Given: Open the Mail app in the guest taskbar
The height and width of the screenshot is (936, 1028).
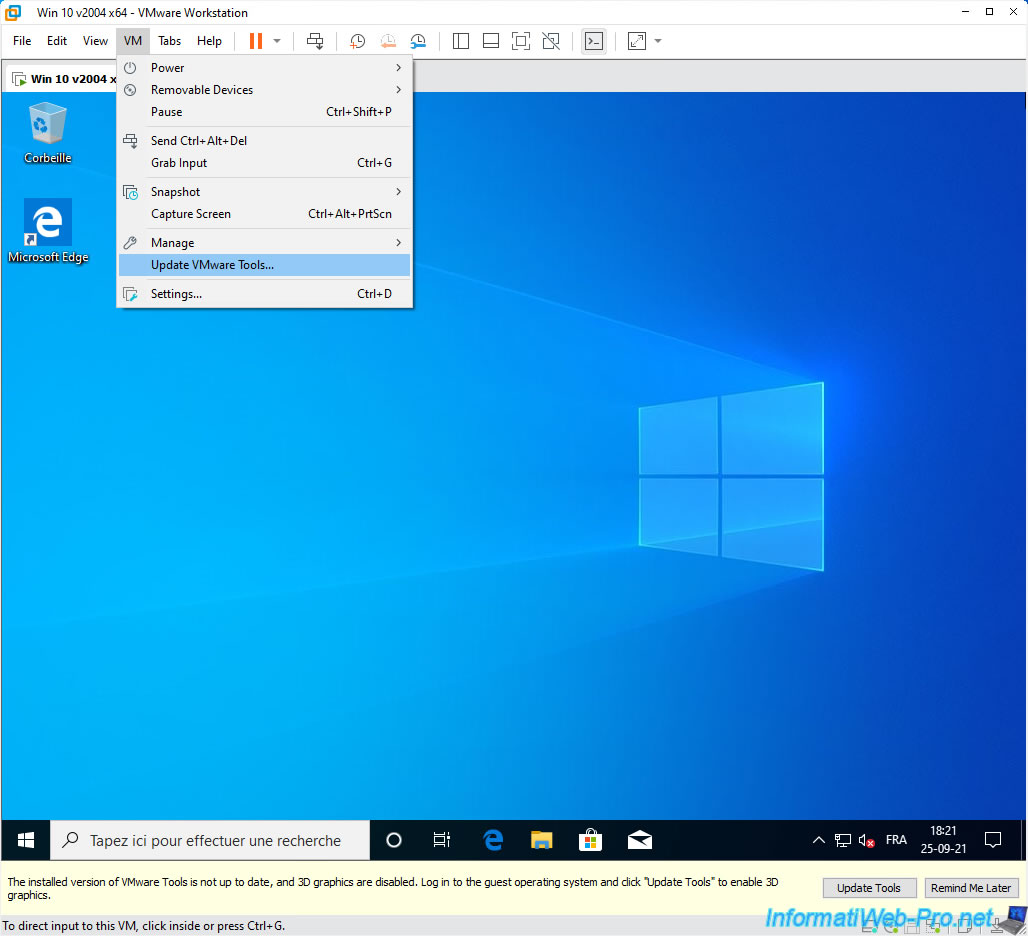Looking at the screenshot, I should click(640, 840).
